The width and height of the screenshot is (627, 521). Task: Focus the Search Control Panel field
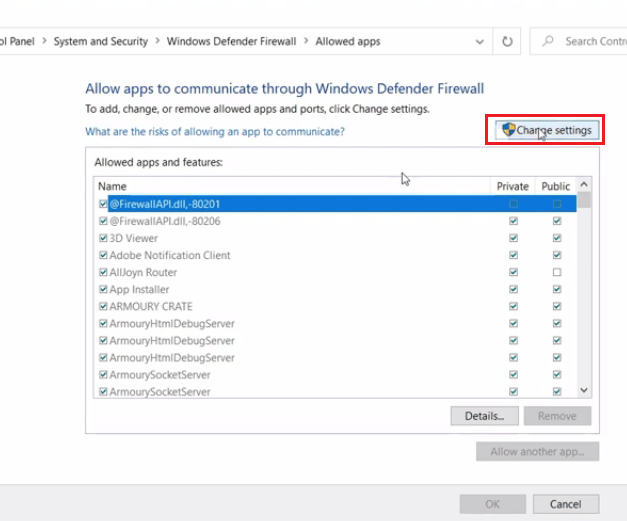tap(579, 41)
